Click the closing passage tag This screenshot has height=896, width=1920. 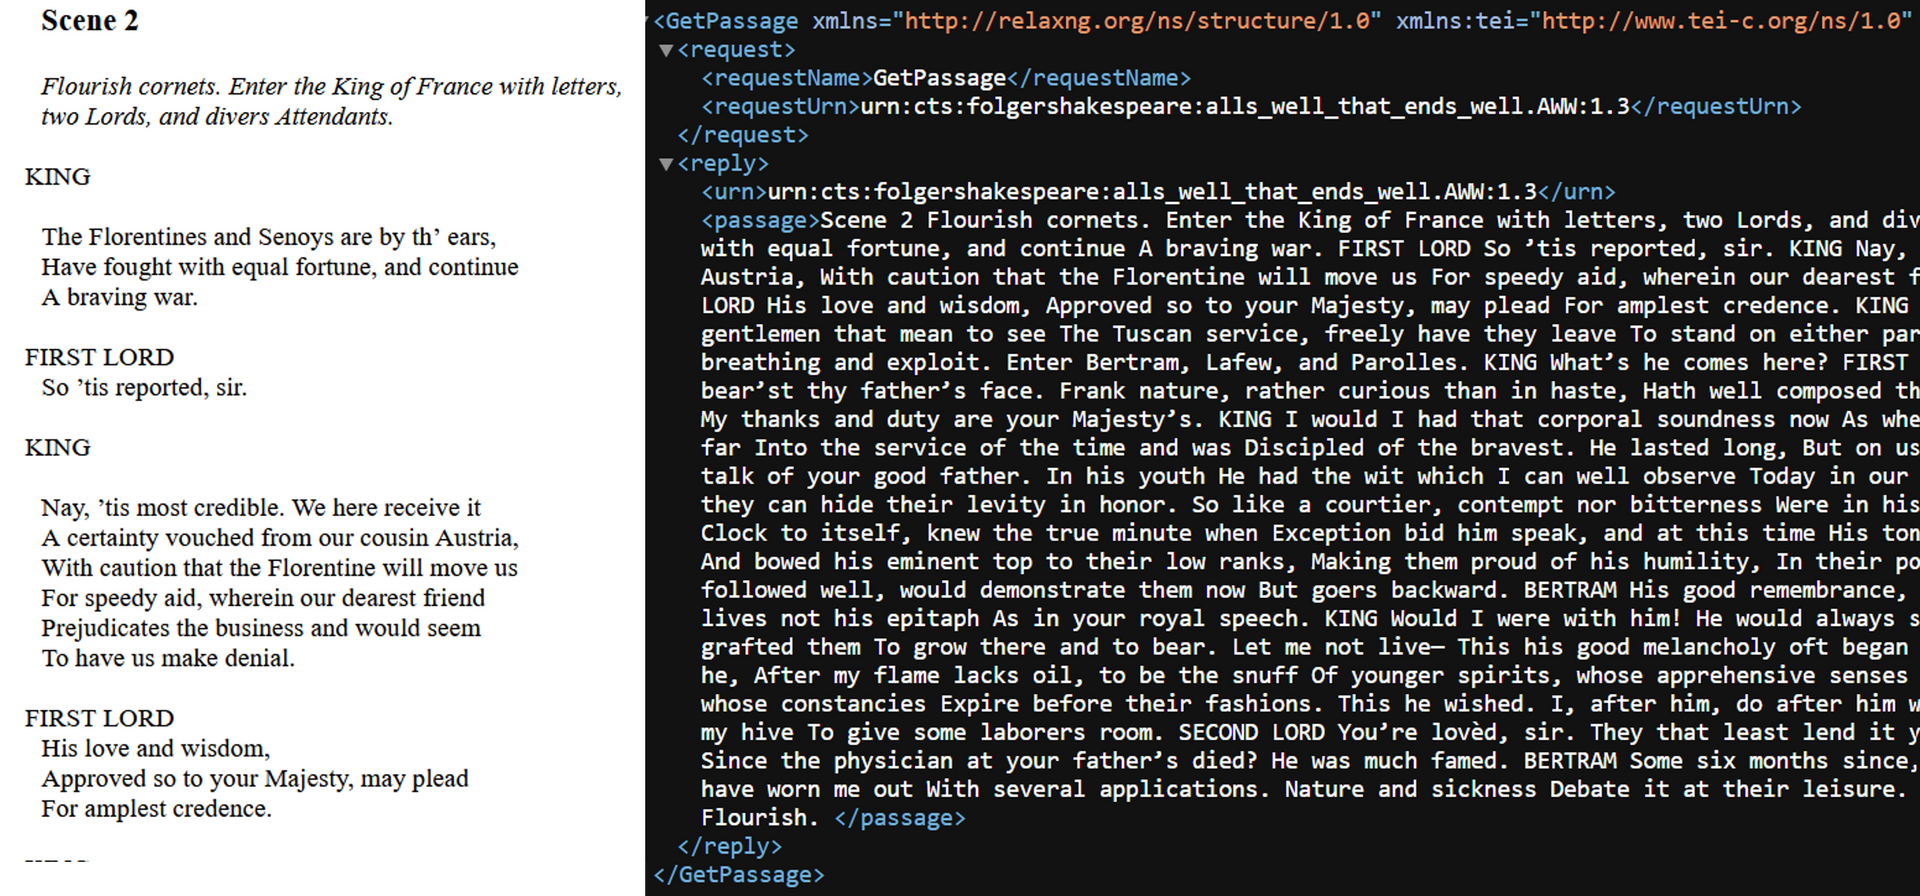(x=900, y=818)
